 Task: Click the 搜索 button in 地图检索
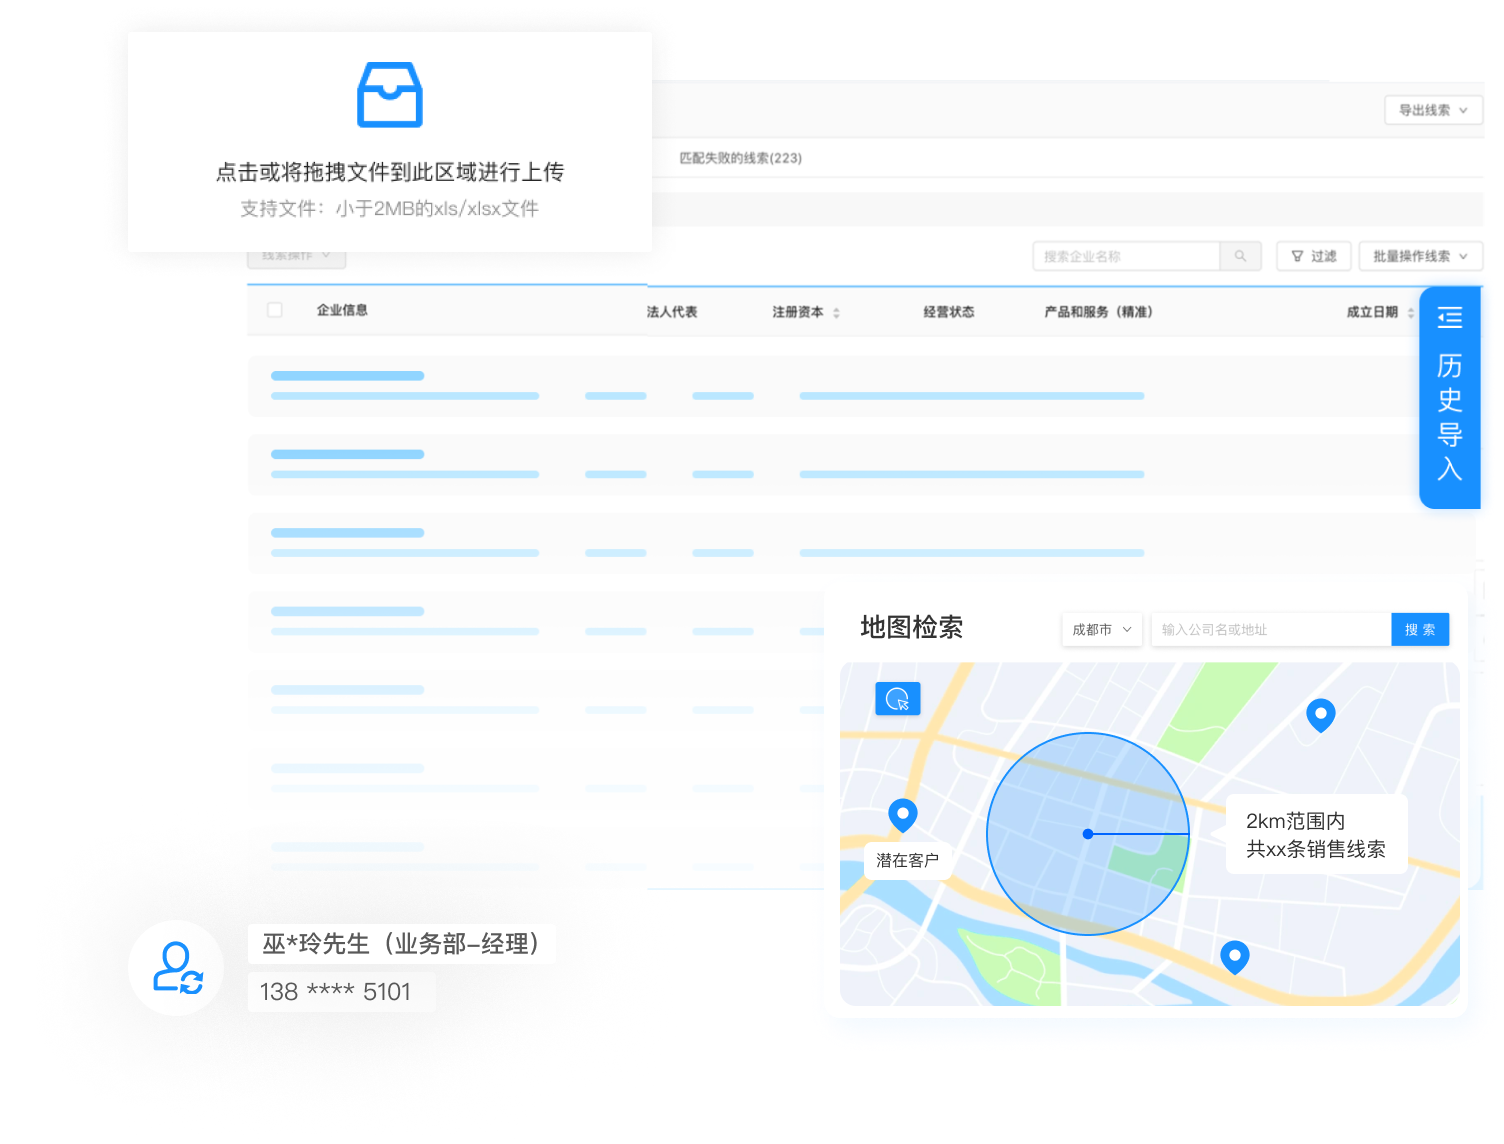tap(1420, 629)
